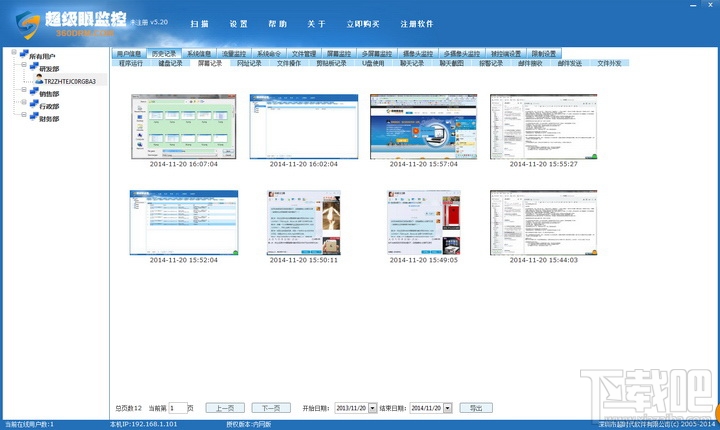Screen dimensions: 720x430
Task: Select the 网站记录 sub-tab
Action: [249, 63]
